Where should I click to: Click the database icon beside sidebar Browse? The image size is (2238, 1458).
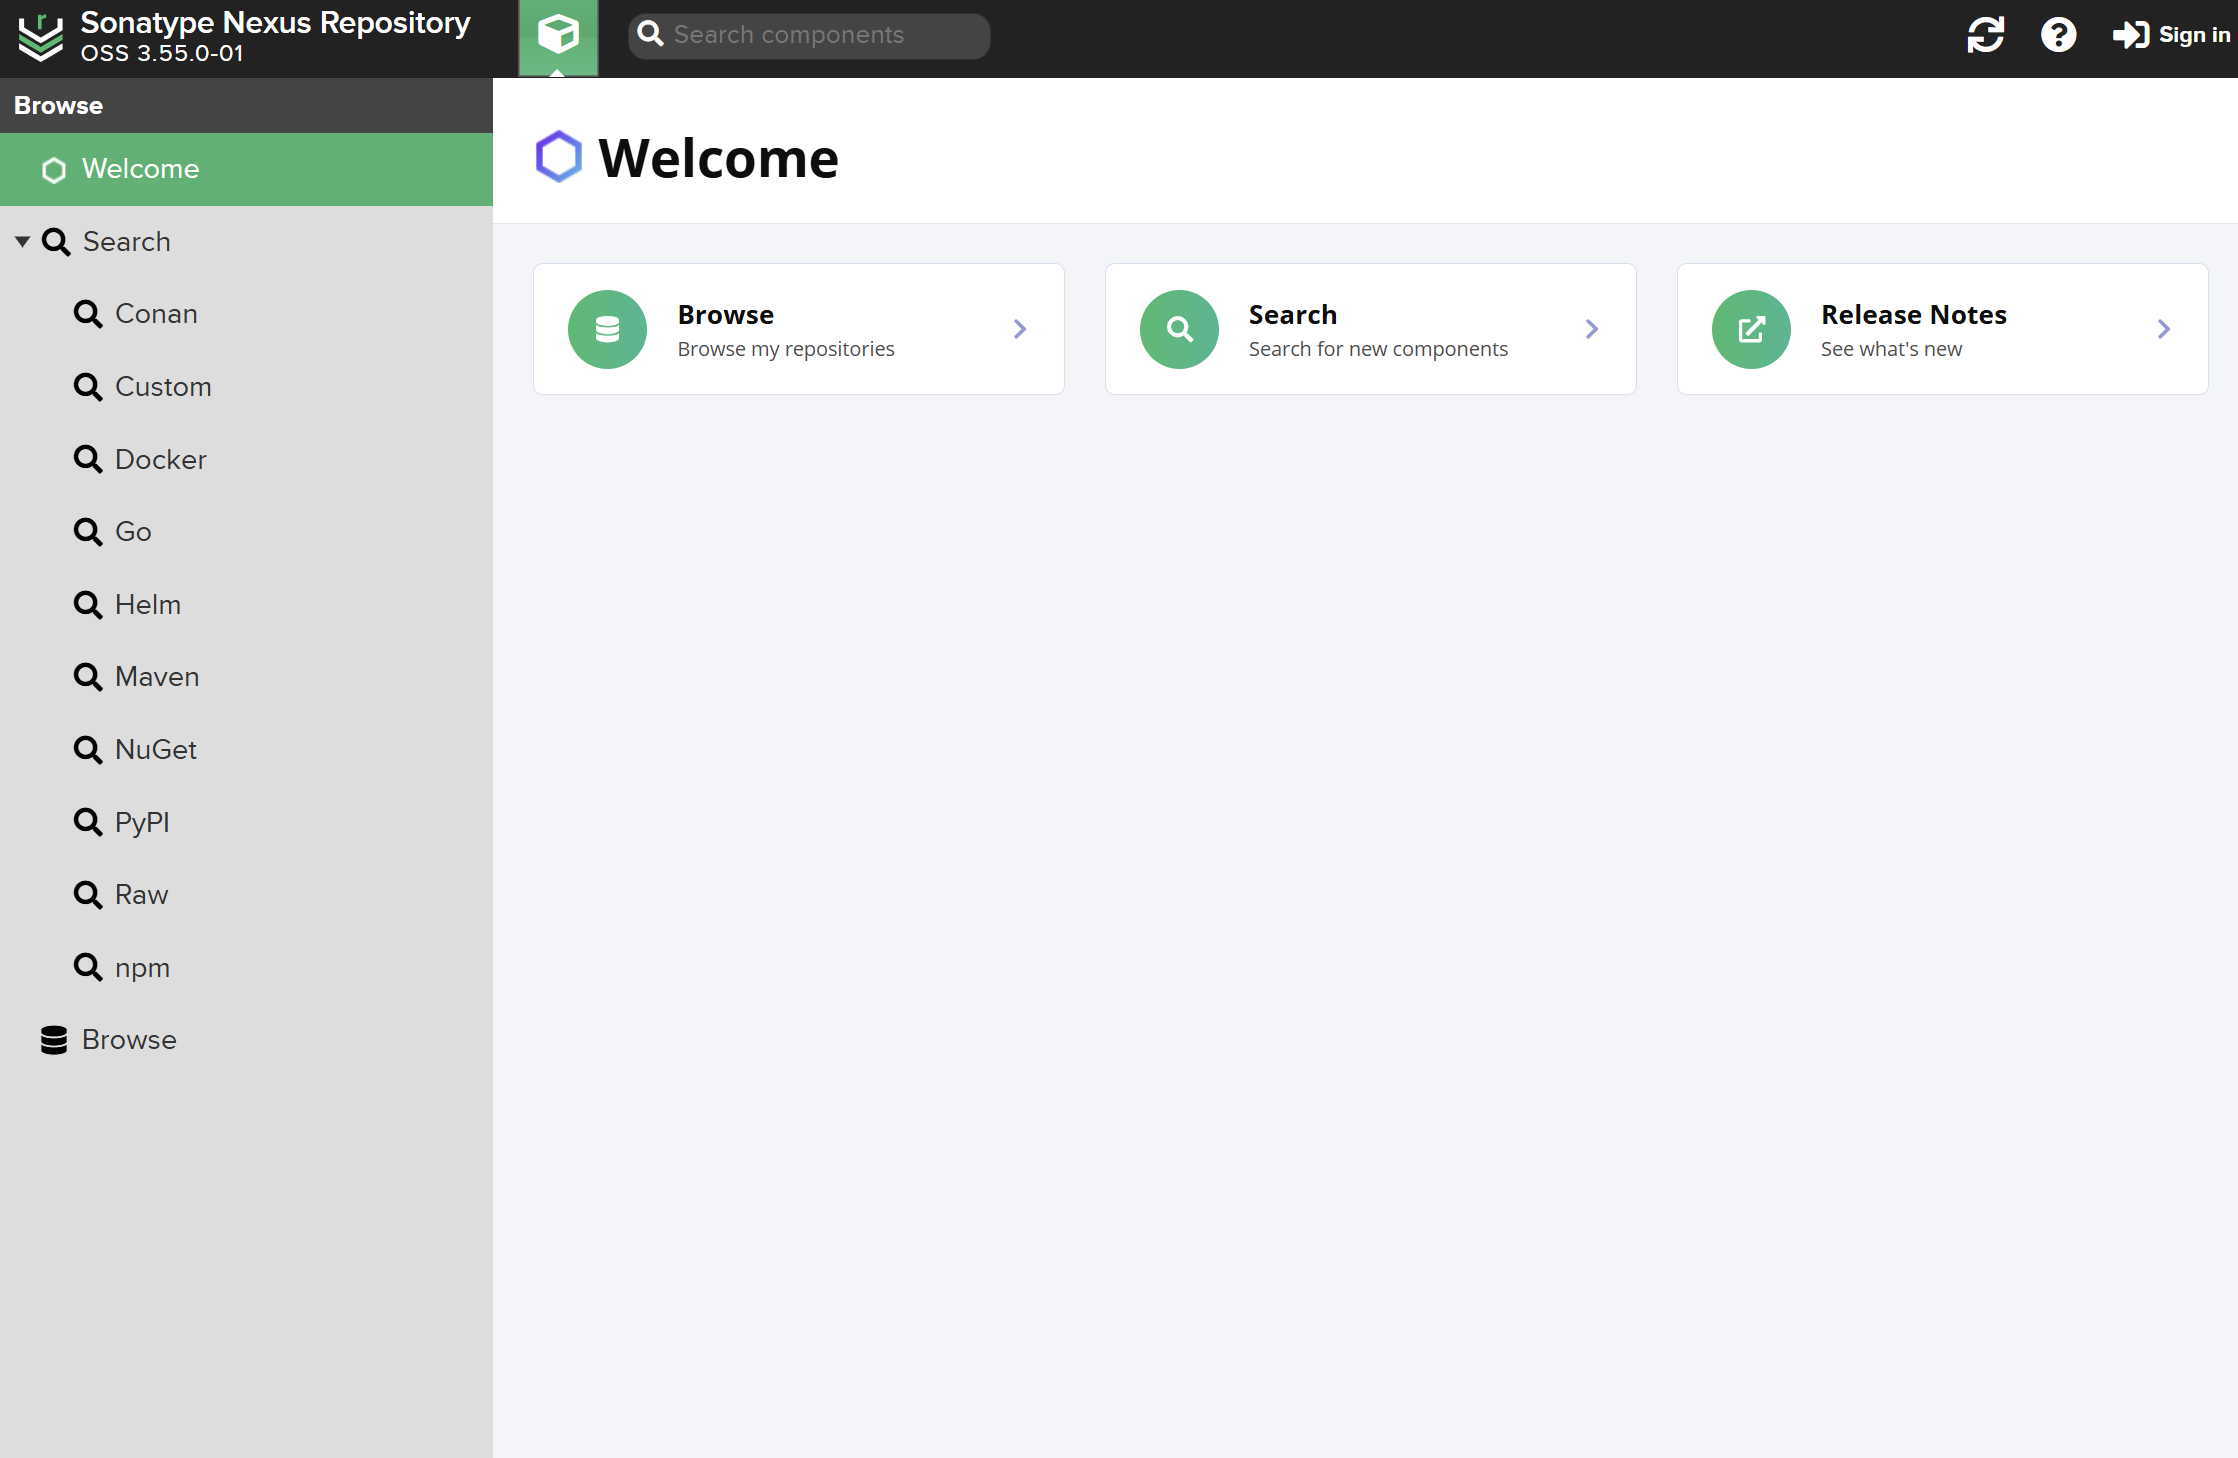(54, 1040)
